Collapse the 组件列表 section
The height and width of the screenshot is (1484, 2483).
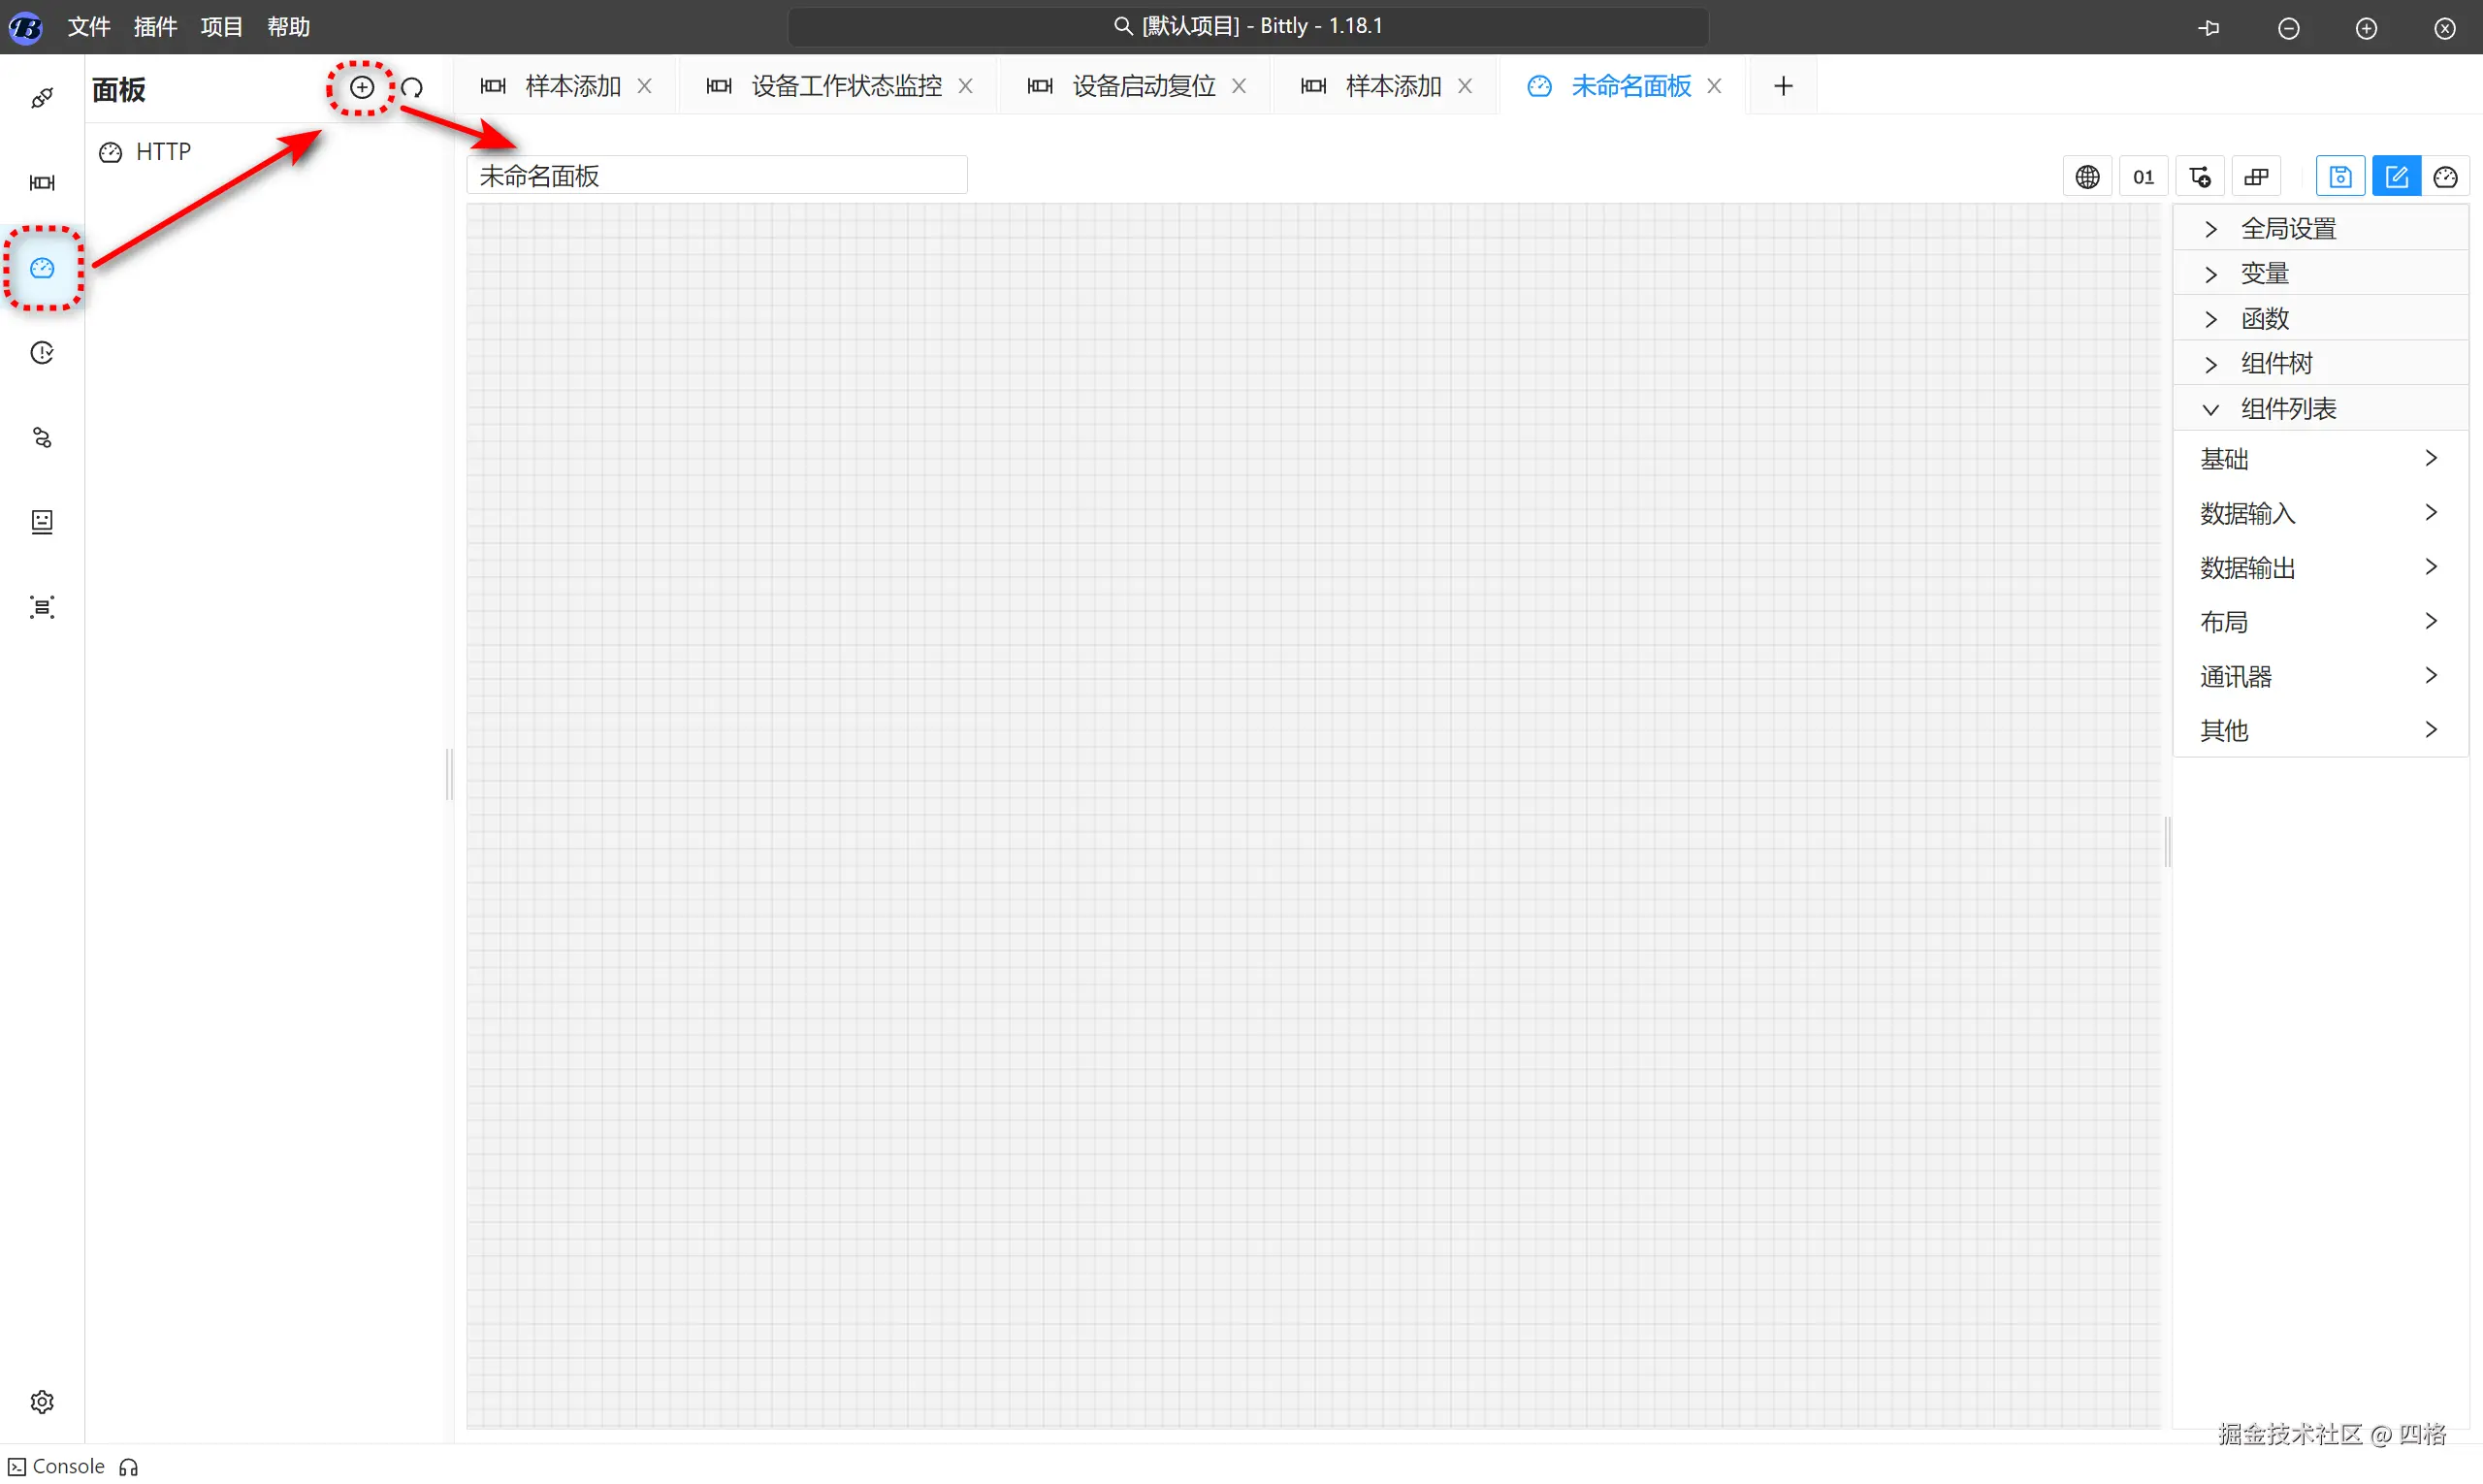point(2287,409)
